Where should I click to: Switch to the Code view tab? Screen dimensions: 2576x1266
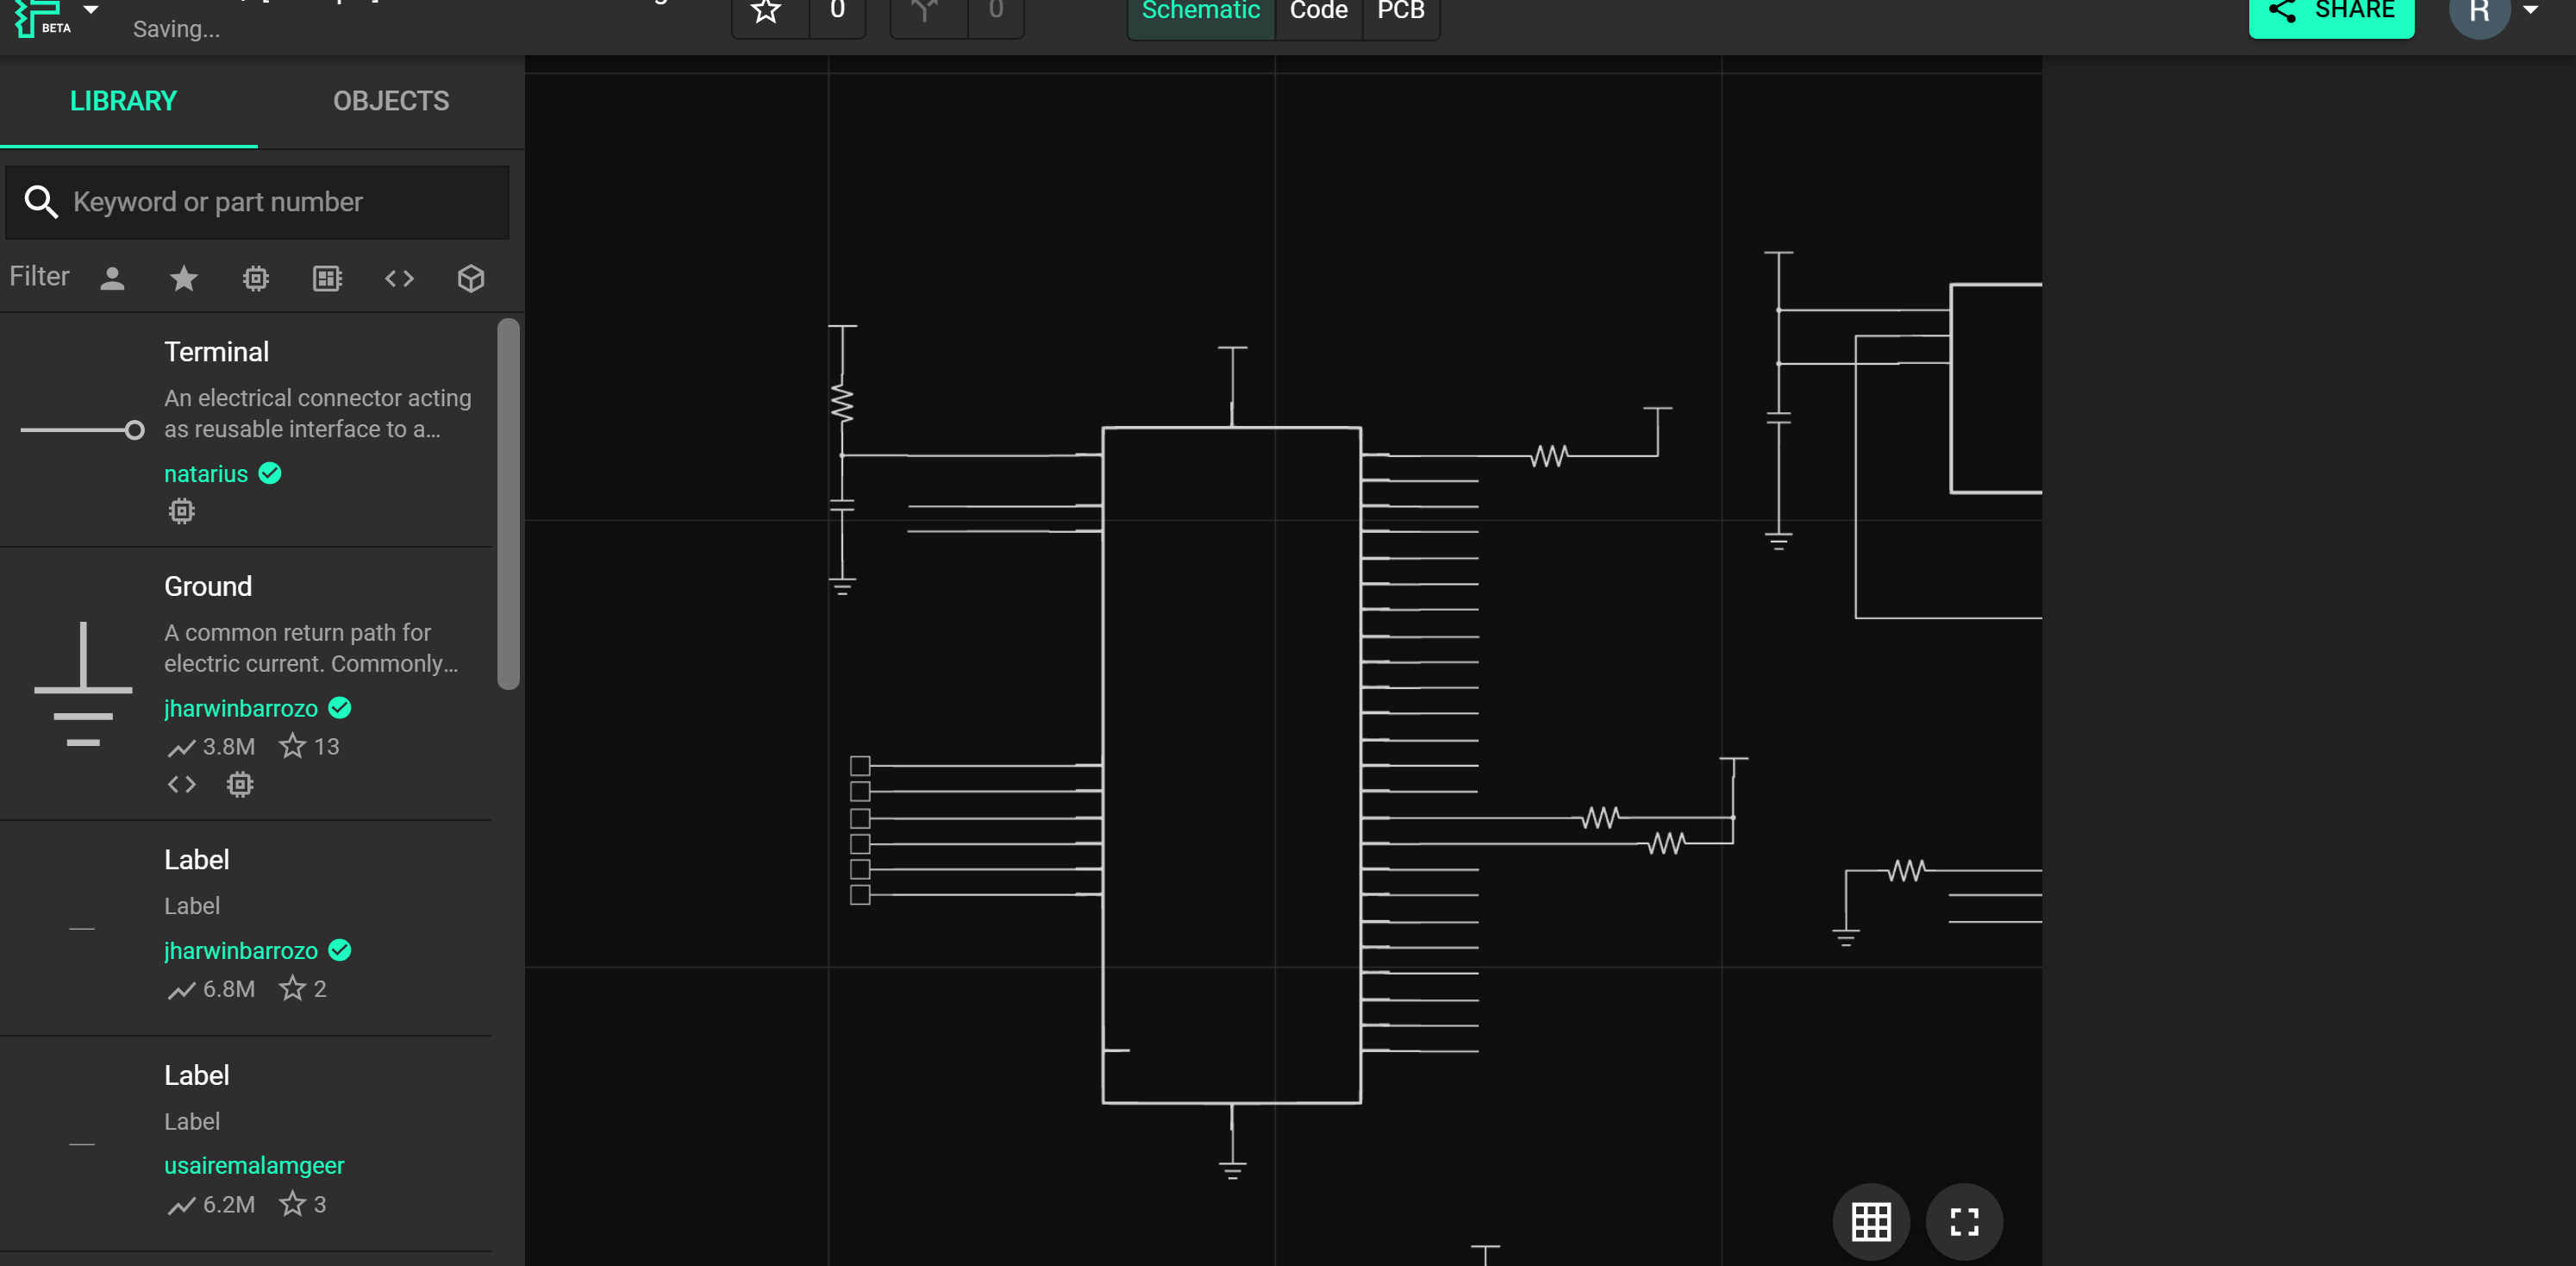(x=1318, y=12)
